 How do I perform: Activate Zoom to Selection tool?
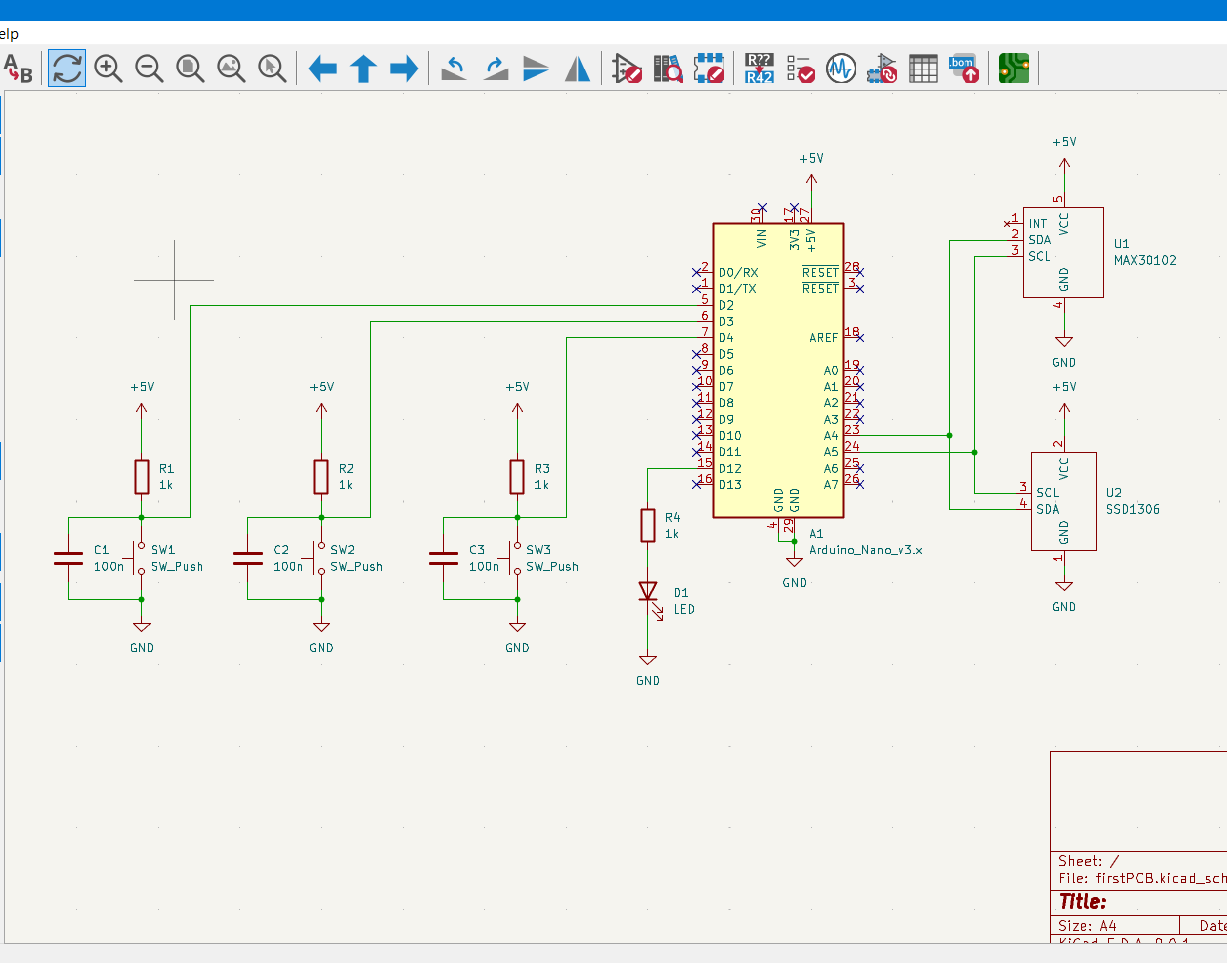(272, 69)
